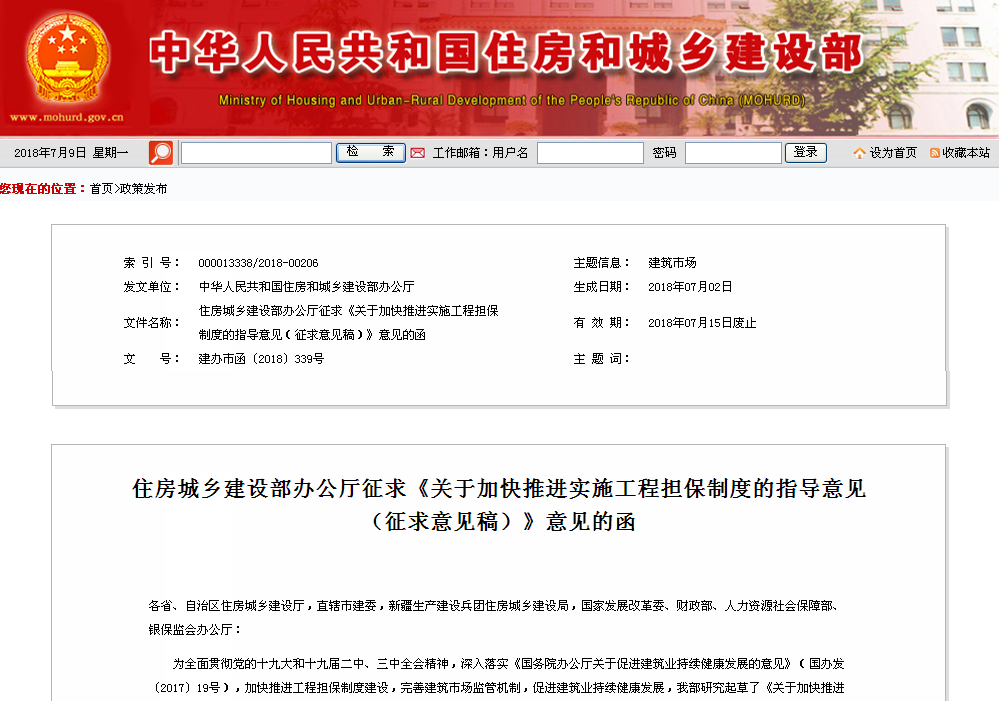Click the RSS-style icon beside 收藏本站
The height and width of the screenshot is (701, 1004).
pos(934,153)
